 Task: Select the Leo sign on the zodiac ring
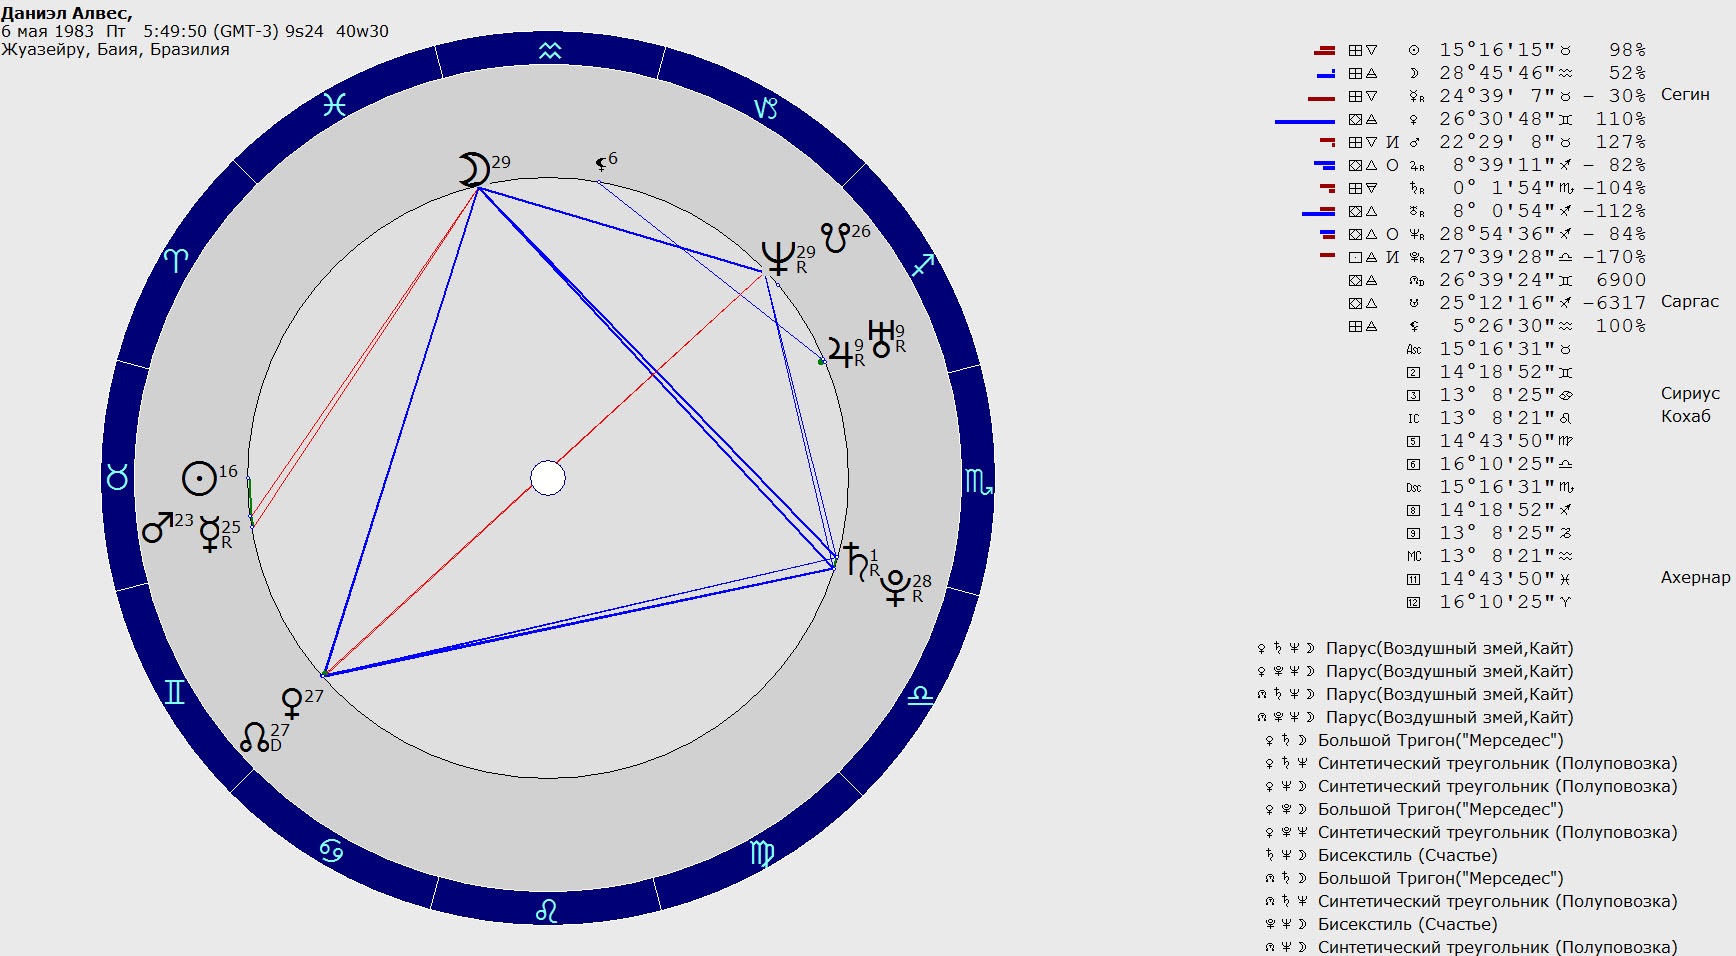(546, 910)
